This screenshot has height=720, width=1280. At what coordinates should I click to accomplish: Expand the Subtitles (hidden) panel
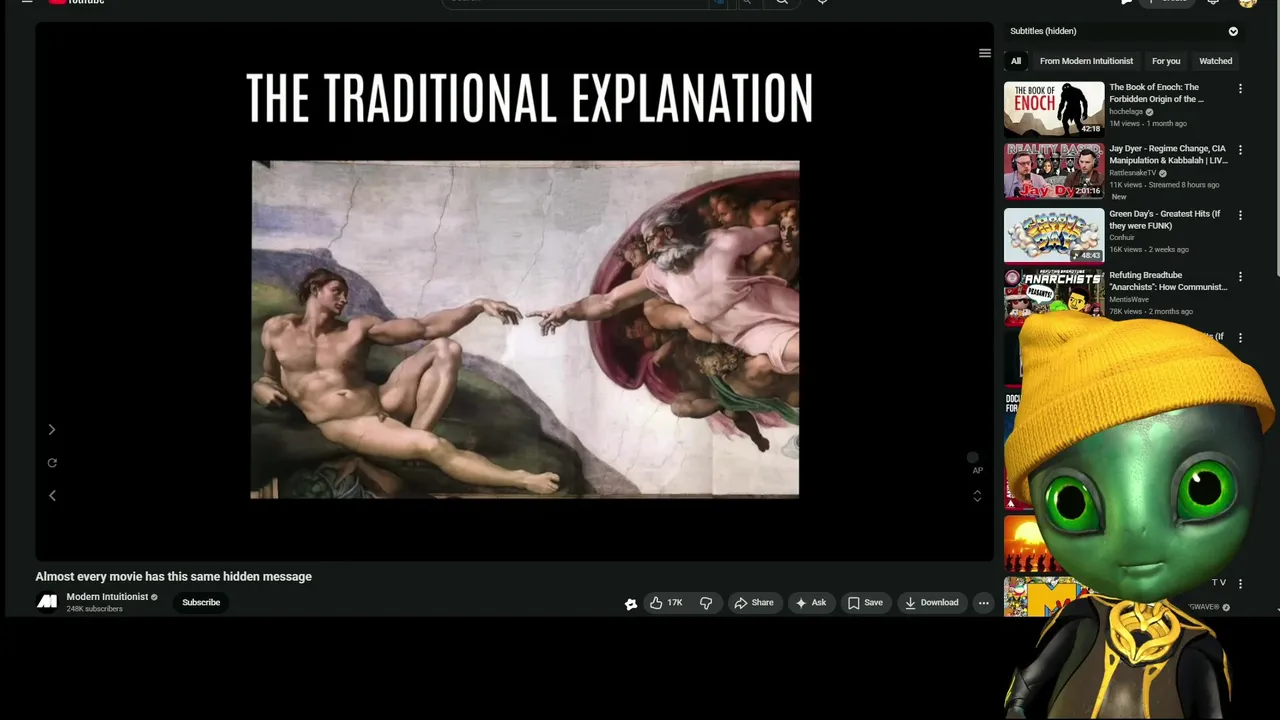pos(1233,31)
